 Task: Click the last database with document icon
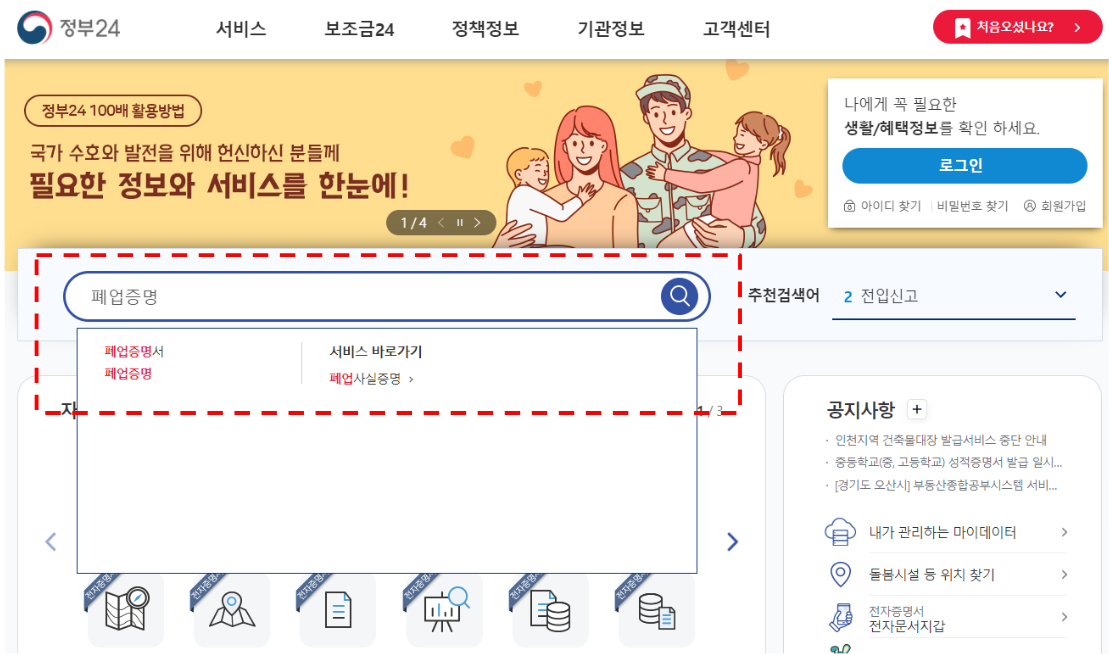tap(657, 610)
